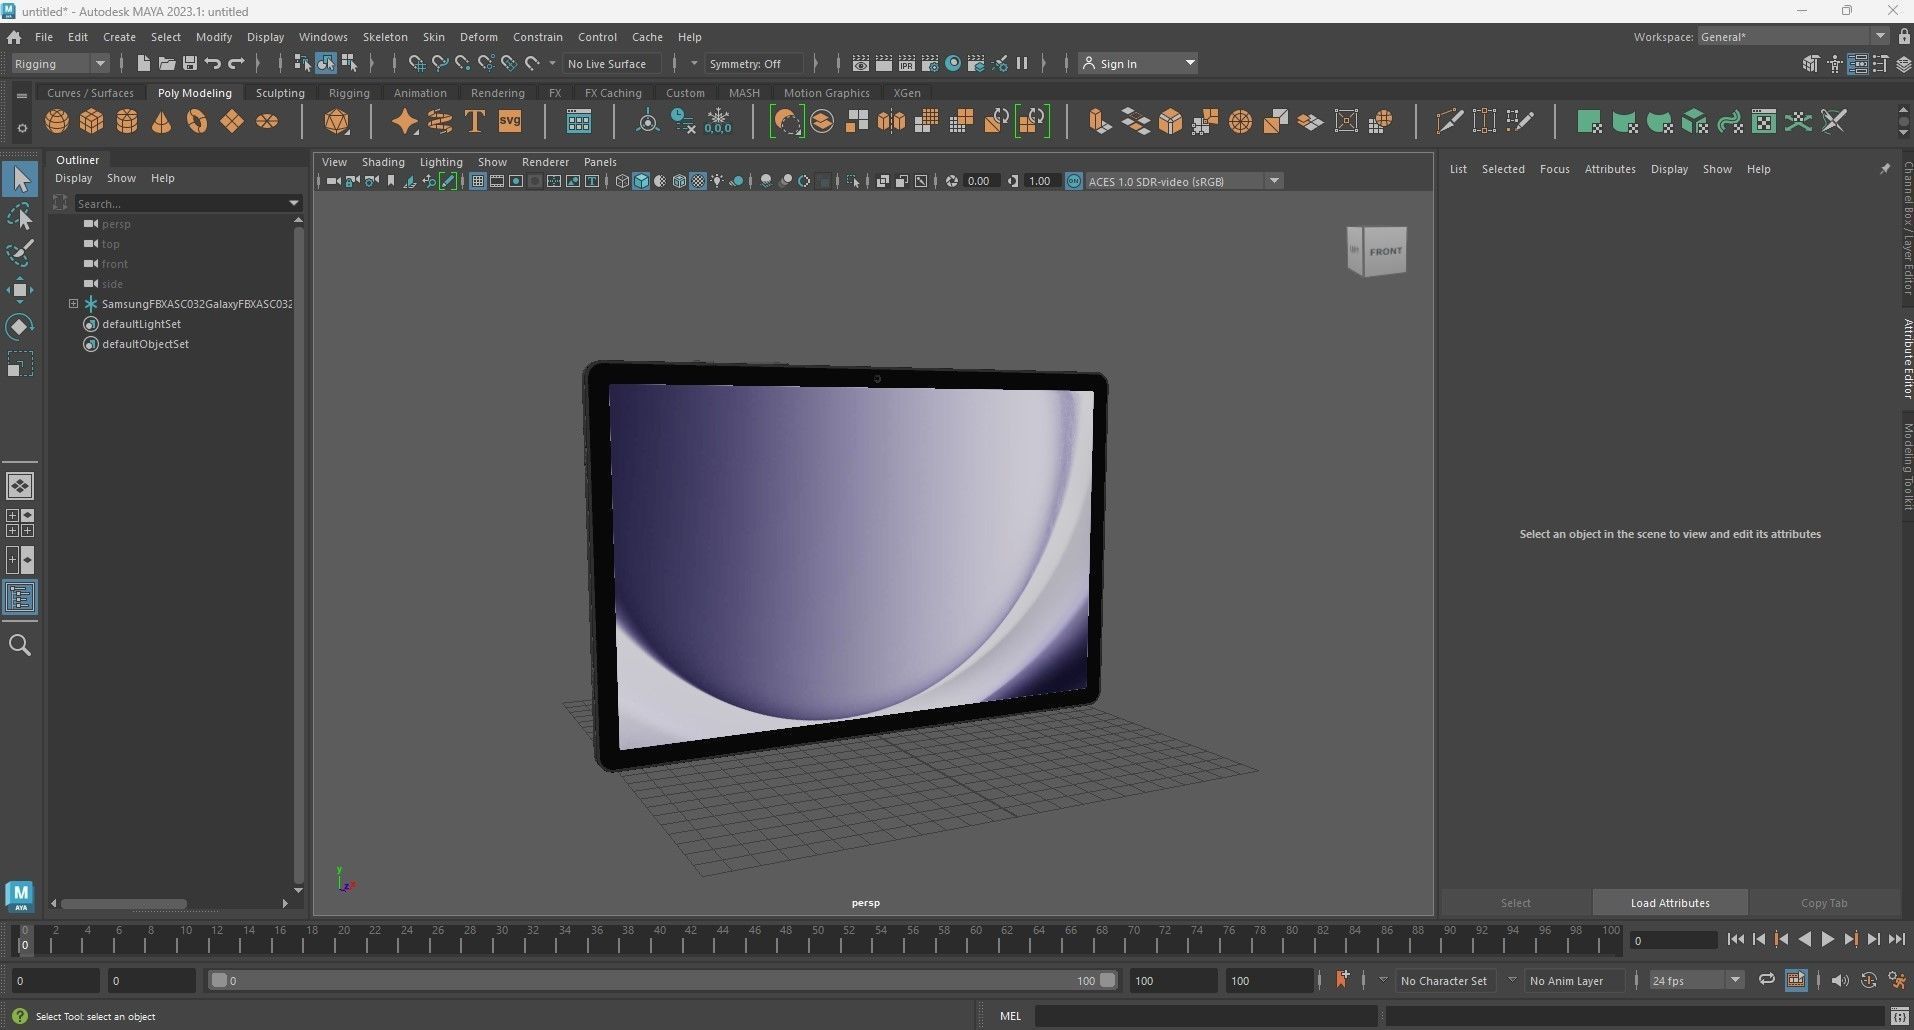Image resolution: width=1914 pixels, height=1030 pixels.
Task: Click the set key bookmark icon
Action: coord(1342,979)
